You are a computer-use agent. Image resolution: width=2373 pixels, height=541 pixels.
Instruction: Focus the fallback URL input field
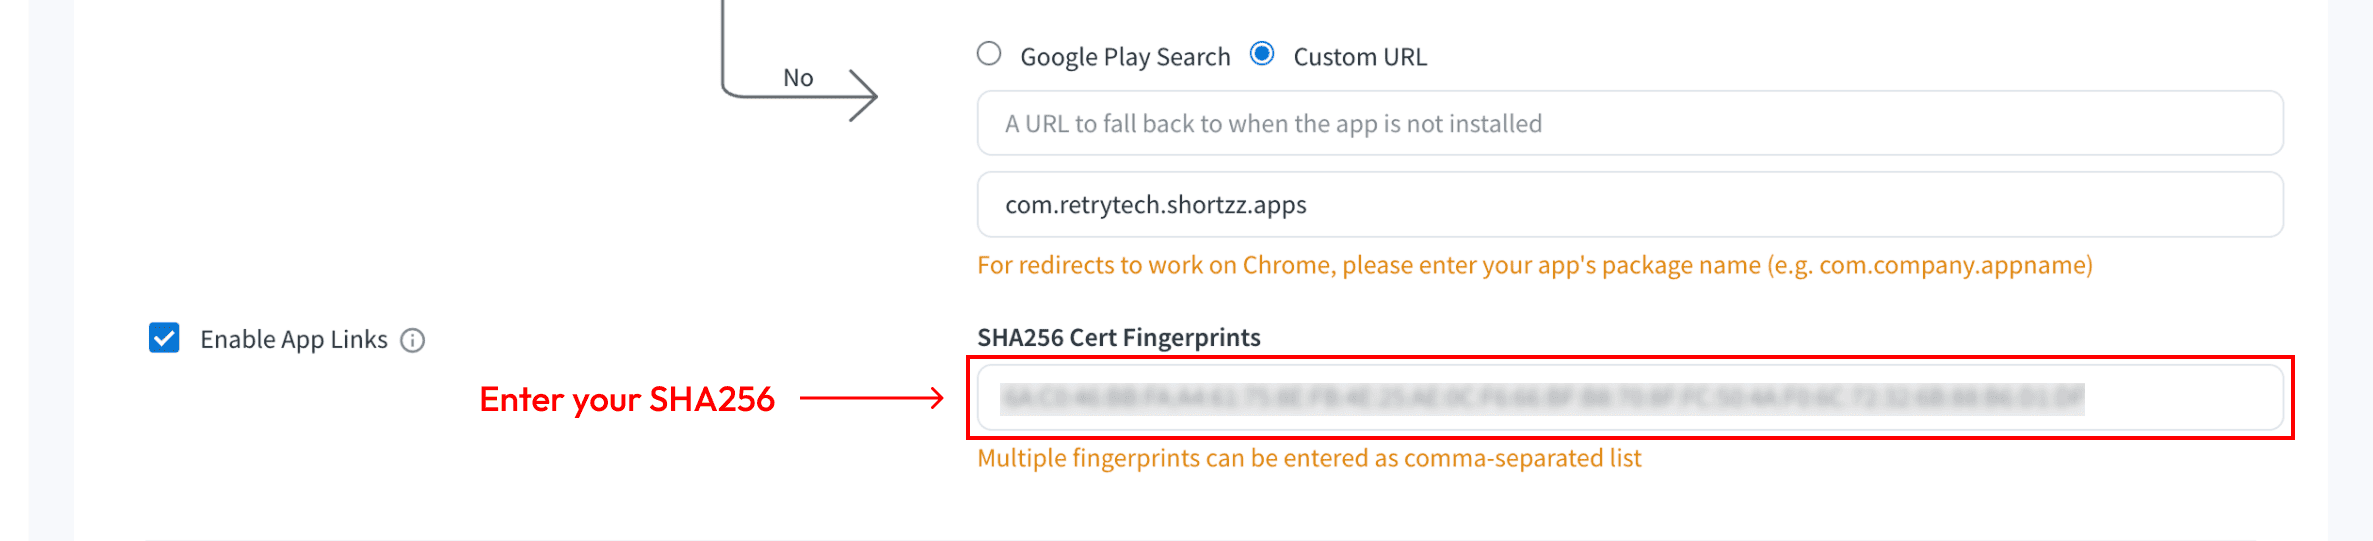(1629, 123)
